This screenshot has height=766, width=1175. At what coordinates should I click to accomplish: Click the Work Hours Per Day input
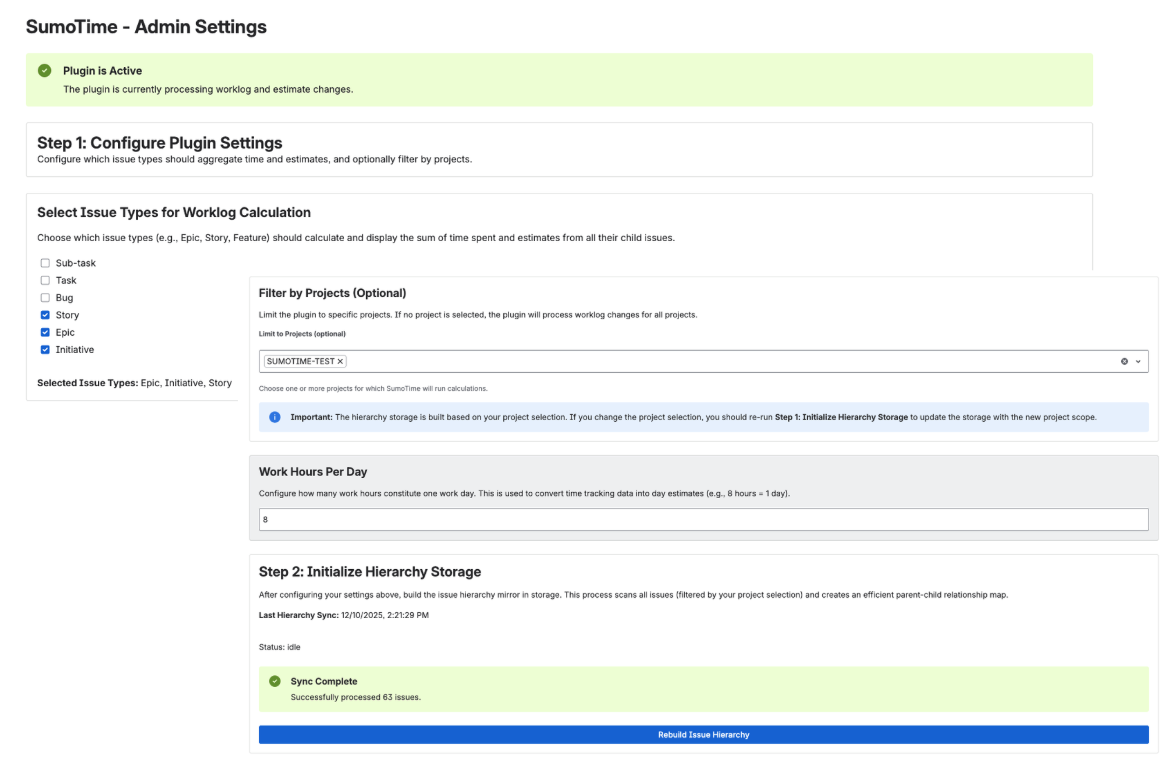tap(703, 520)
